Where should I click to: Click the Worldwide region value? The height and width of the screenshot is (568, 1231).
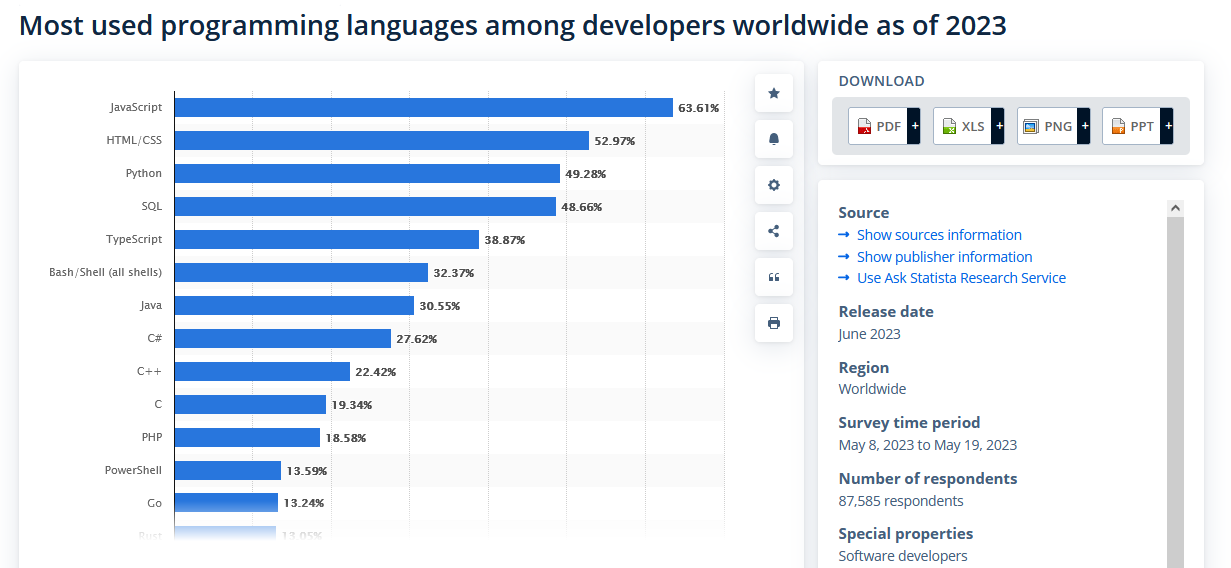(x=873, y=389)
